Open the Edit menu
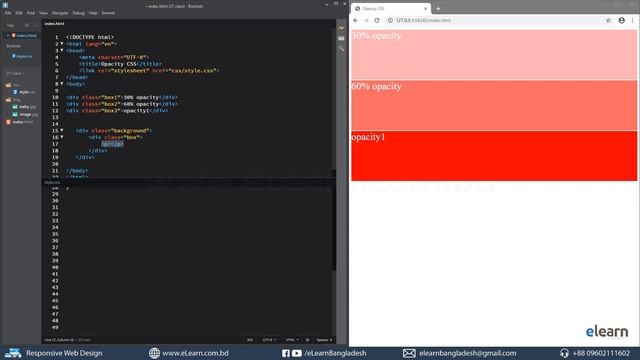The height and width of the screenshot is (360, 640). pyautogui.click(x=19, y=13)
